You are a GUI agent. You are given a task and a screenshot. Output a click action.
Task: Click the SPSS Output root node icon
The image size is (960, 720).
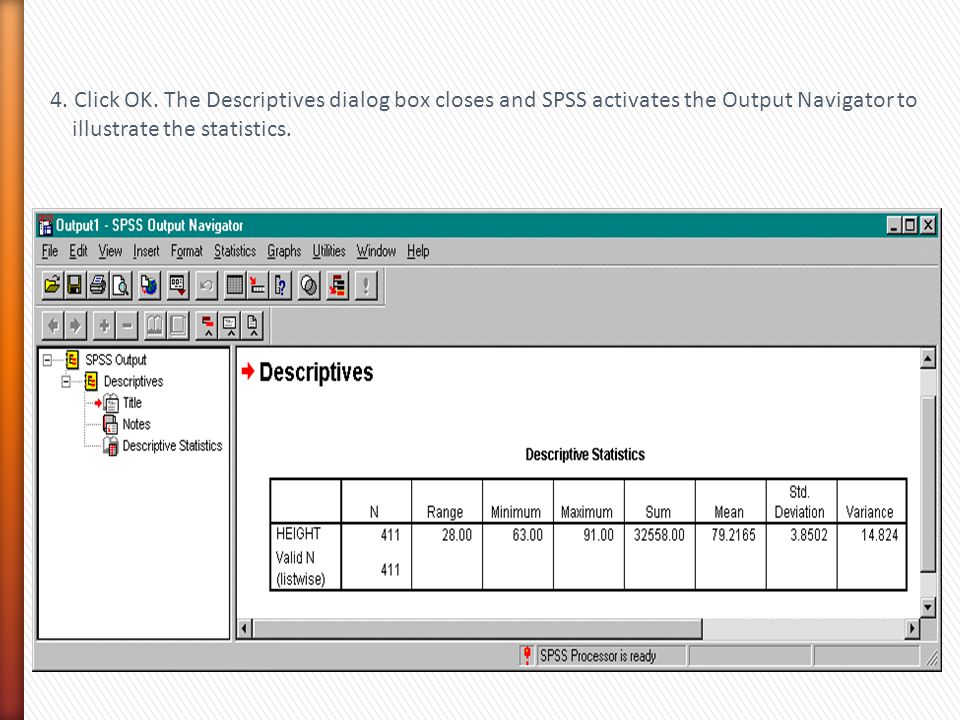click(x=72, y=360)
